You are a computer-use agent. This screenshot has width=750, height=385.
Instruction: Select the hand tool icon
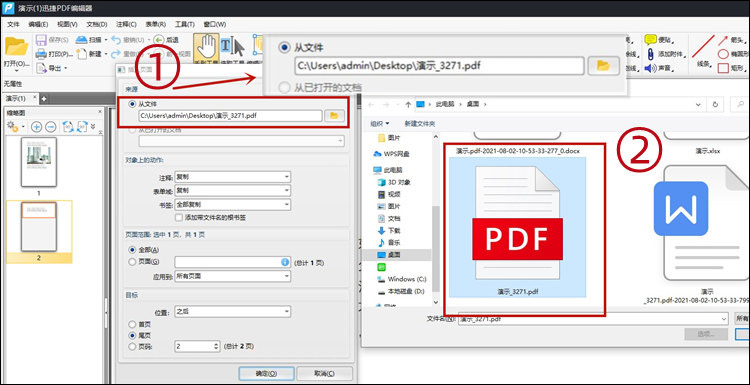(x=207, y=45)
